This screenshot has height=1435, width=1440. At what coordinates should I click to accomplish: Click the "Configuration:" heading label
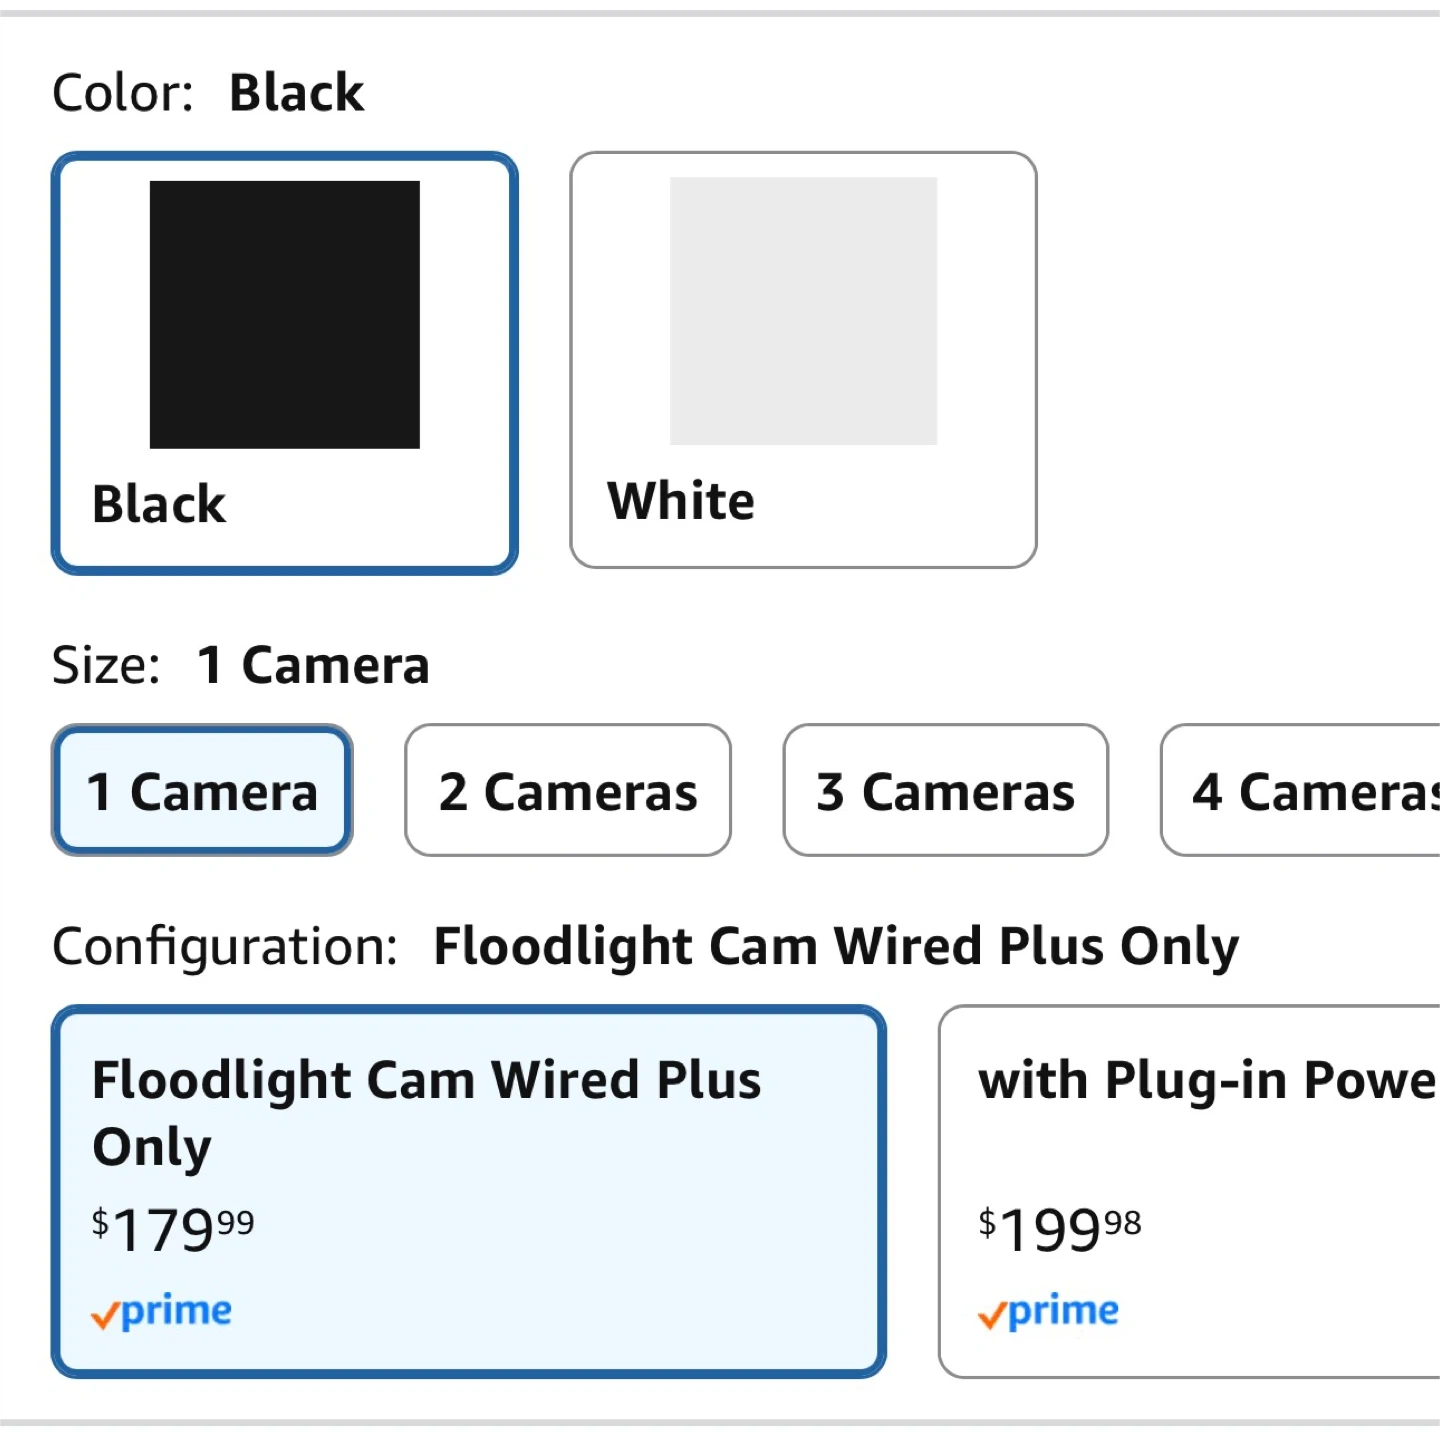pyautogui.click(x=225, y=946)
